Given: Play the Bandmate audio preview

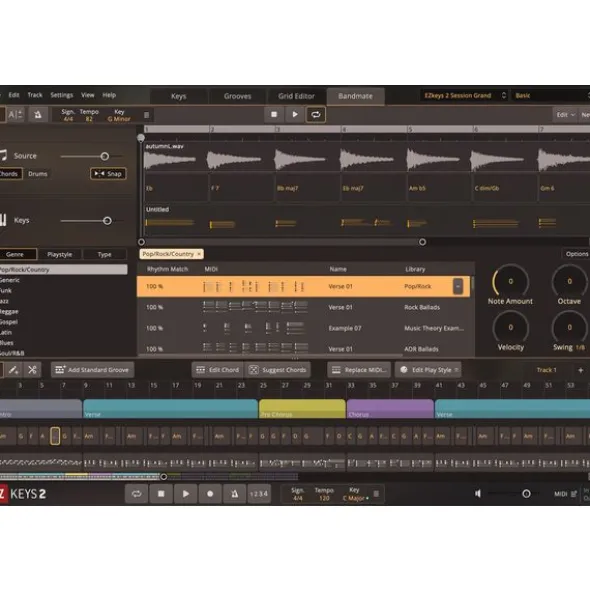Looking at the screenshot, I should pos(295,115).
